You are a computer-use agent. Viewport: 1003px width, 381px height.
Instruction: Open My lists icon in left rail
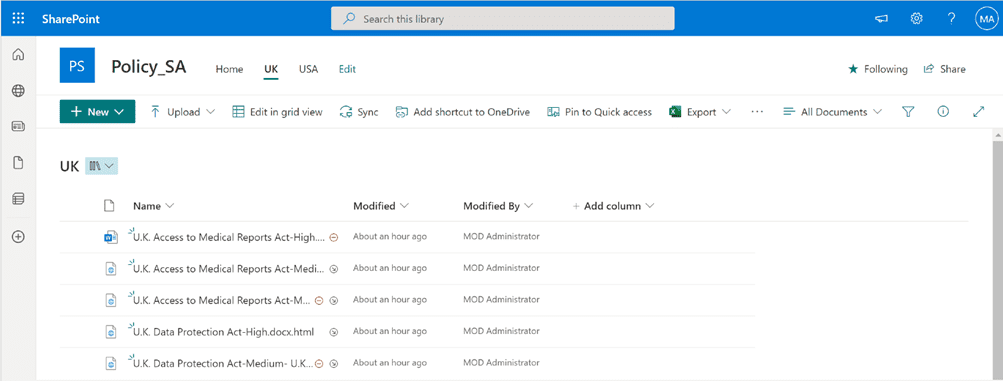[19, 199]
